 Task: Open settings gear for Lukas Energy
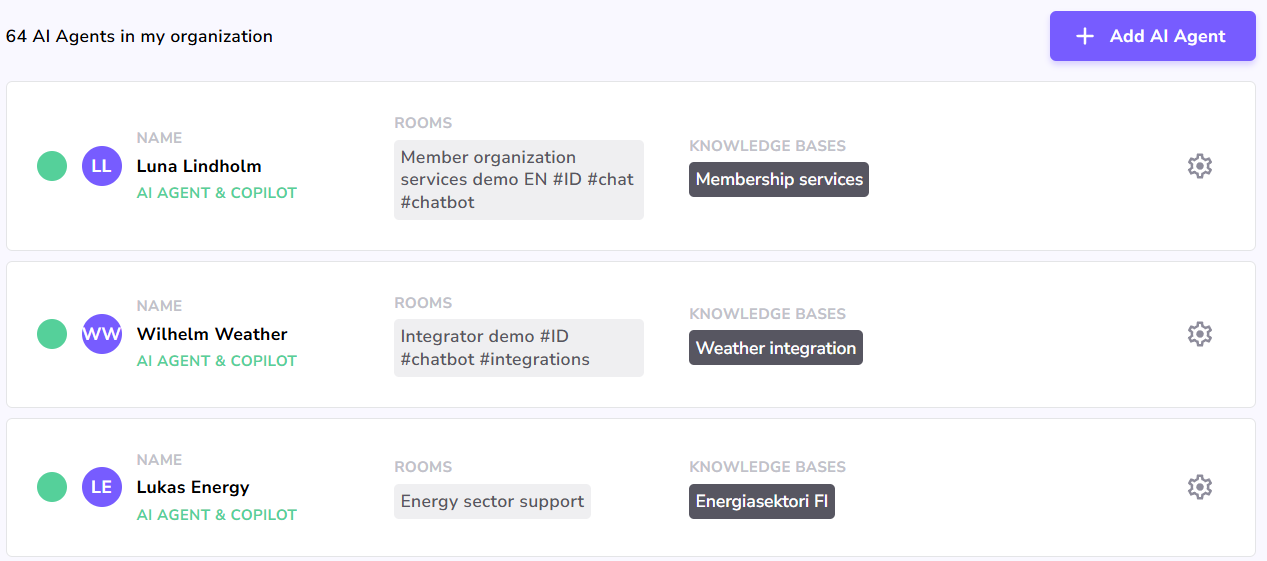pyautogui.click(x=1199, y=487)
